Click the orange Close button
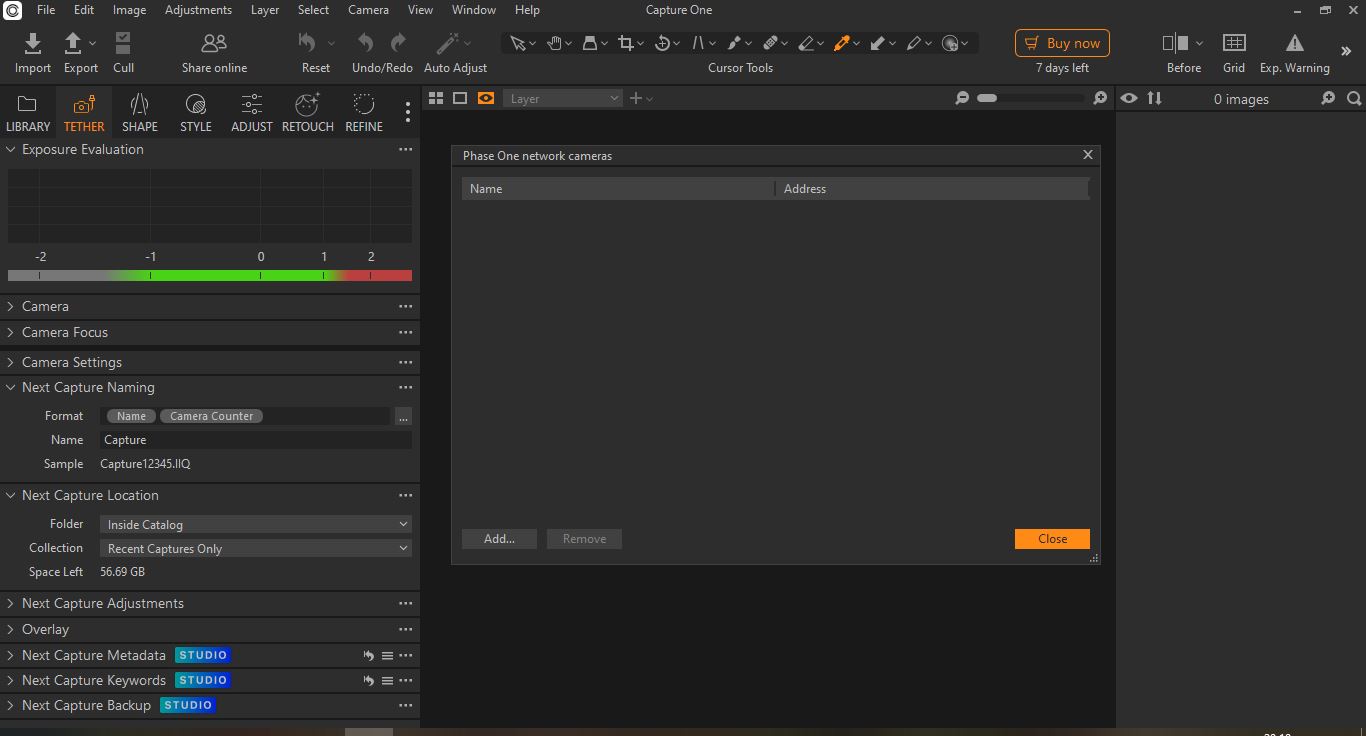Screen dimensions: 1366x736 coord(1052,539)
